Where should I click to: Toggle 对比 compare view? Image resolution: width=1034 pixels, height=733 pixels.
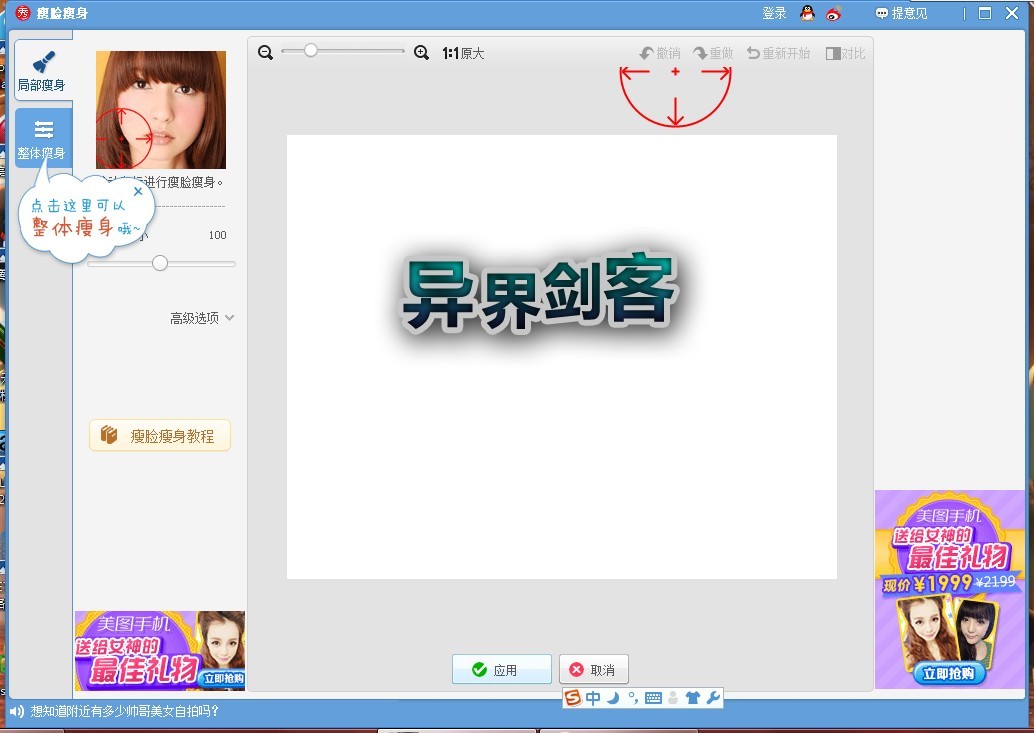[845, 53]
